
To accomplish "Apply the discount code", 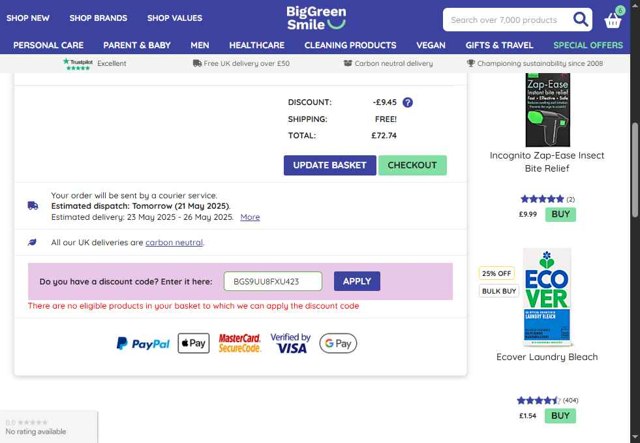I will (x=357, y=281).
